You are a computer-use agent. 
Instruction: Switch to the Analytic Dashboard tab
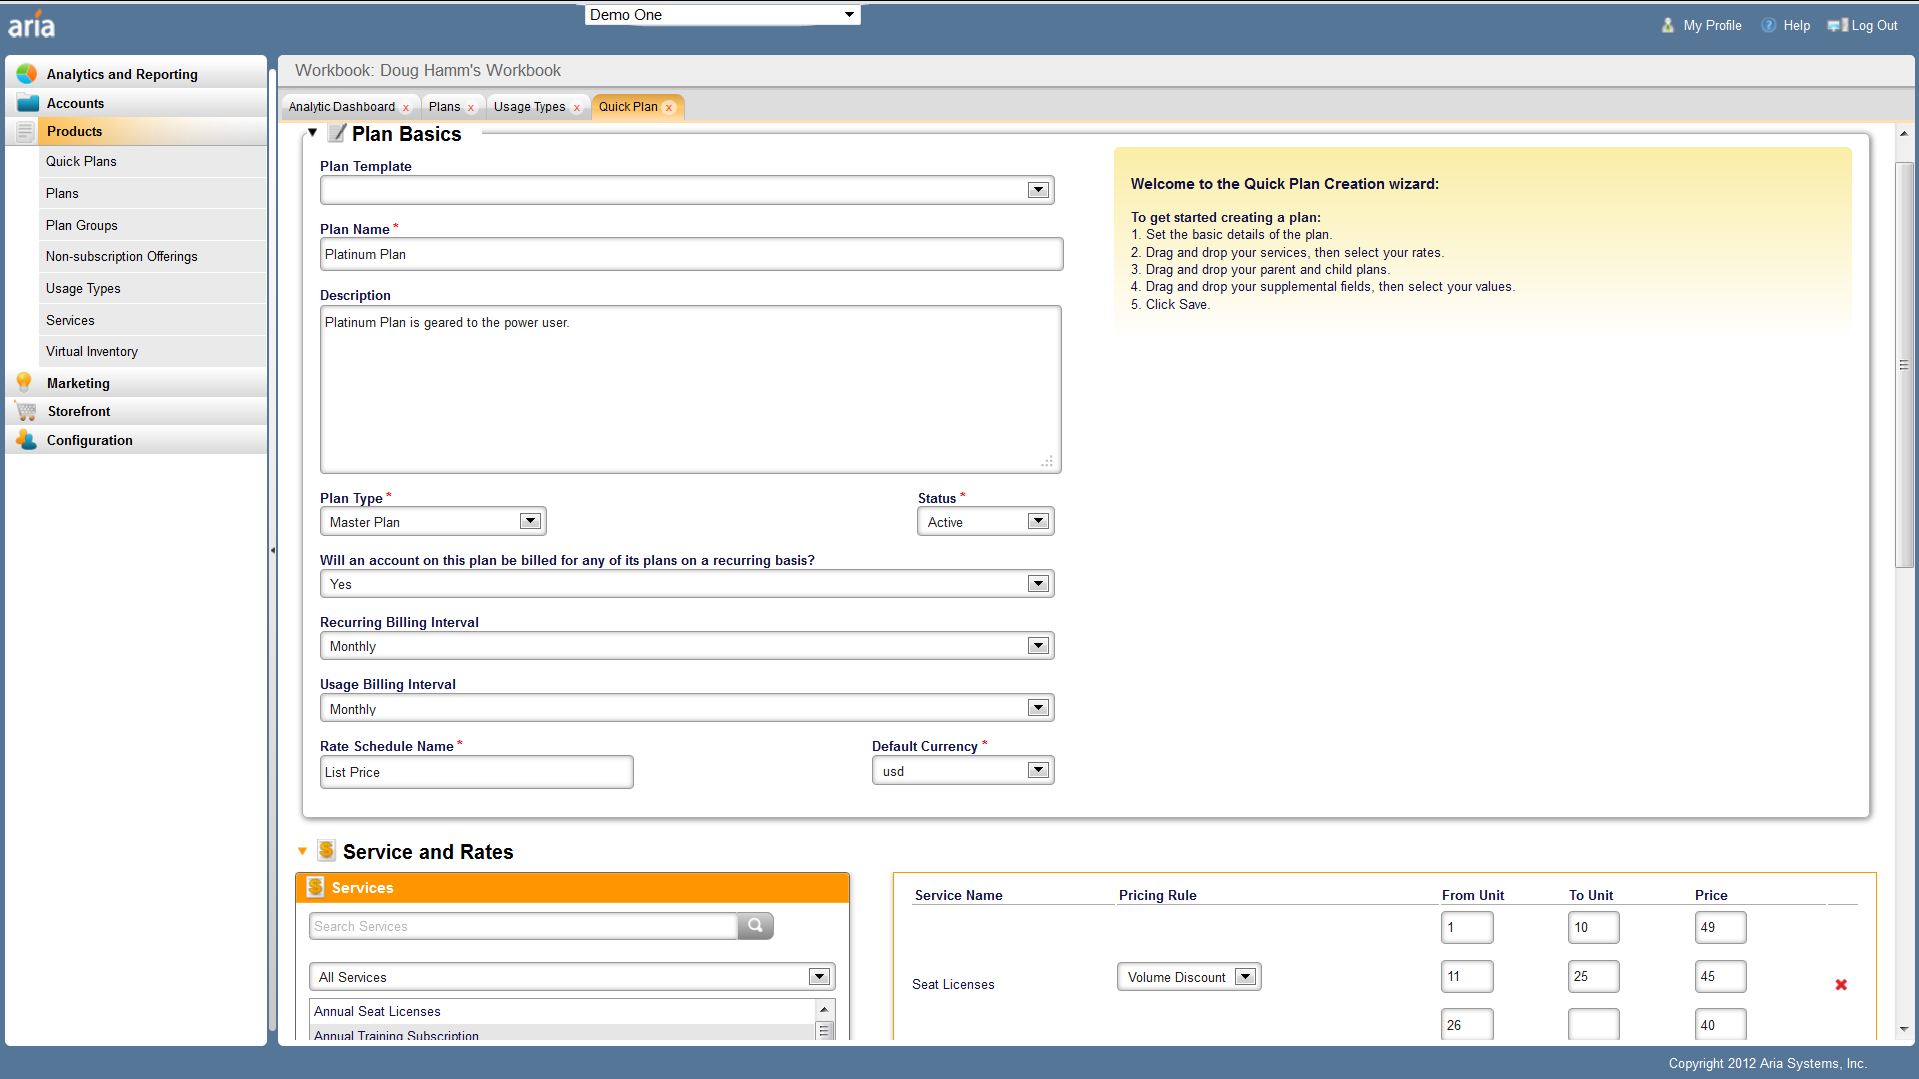(341, 107)
